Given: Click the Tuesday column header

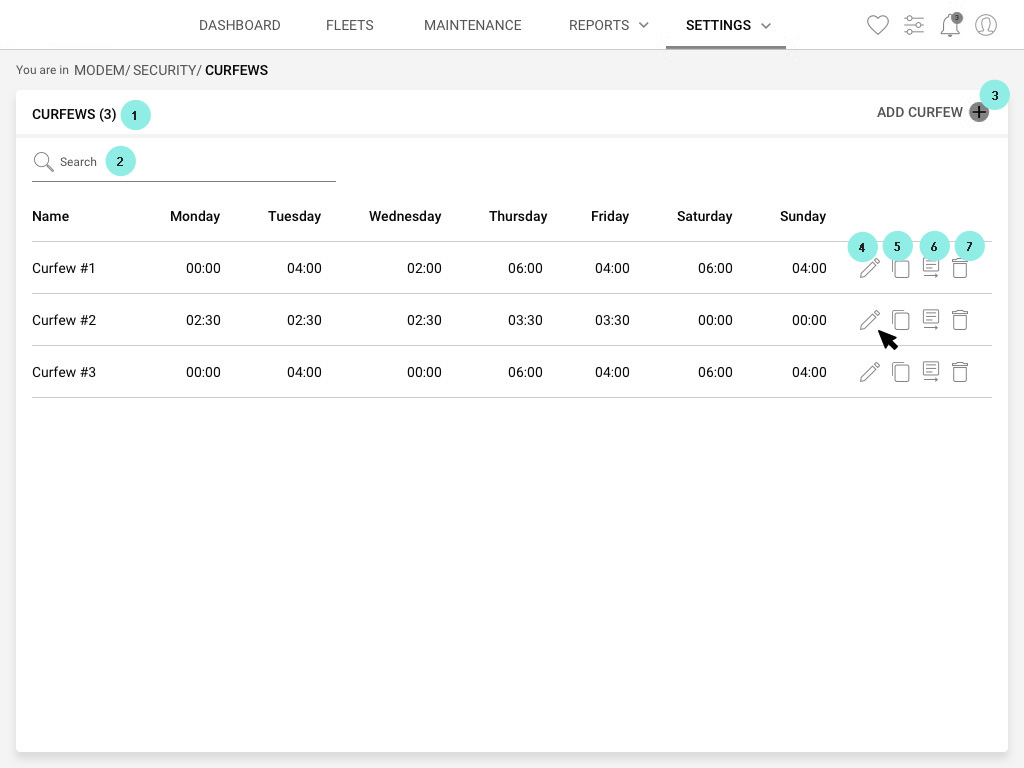Looking at the screenshot, I should pyautogui.click(x=294, y=216).
